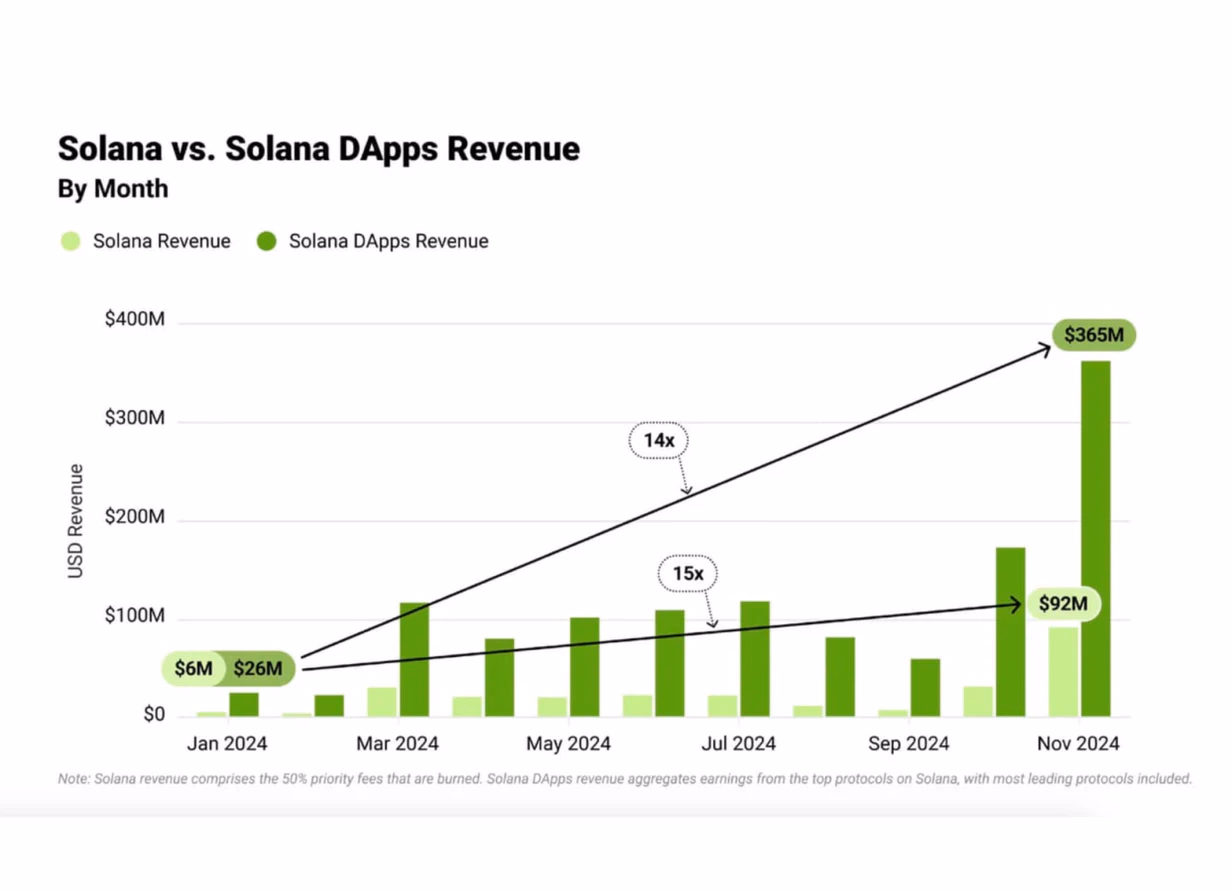
Task: Click the "$200M" y-axis label
Action: [135, 518]
